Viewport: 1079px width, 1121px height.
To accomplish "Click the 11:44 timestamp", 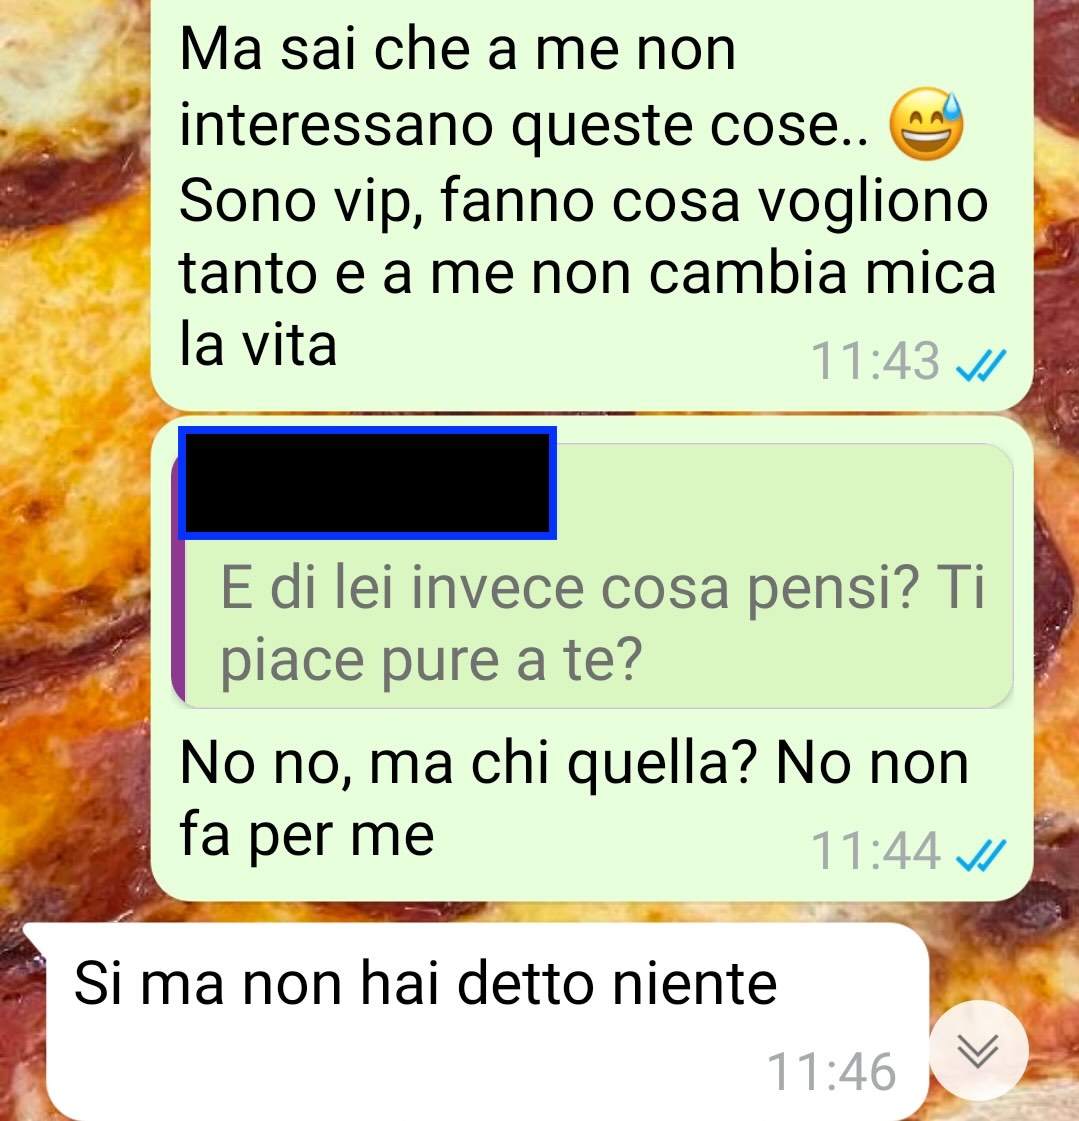I will tap(874, 851).
